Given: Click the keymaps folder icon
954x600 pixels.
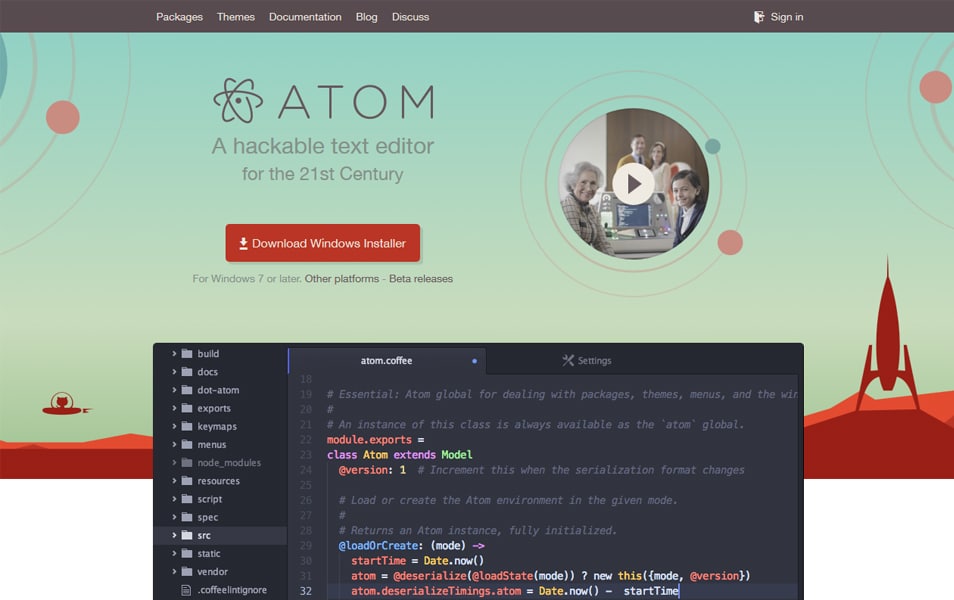Looking at the screenshot, I should (x=187, y=427).
